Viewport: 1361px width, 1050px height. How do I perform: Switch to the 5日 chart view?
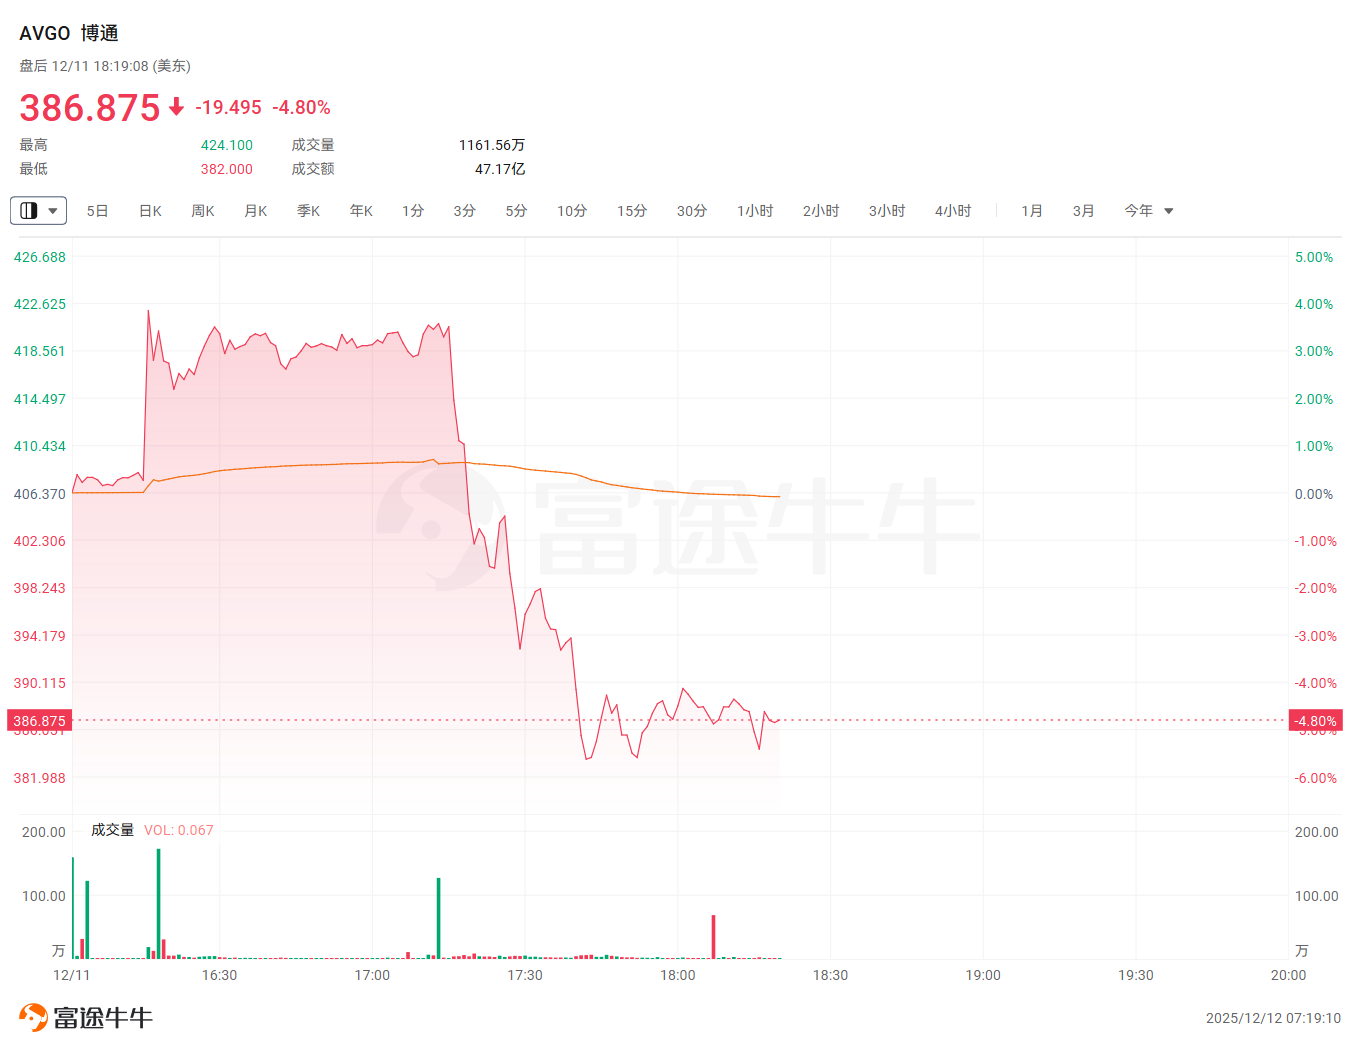97,211
